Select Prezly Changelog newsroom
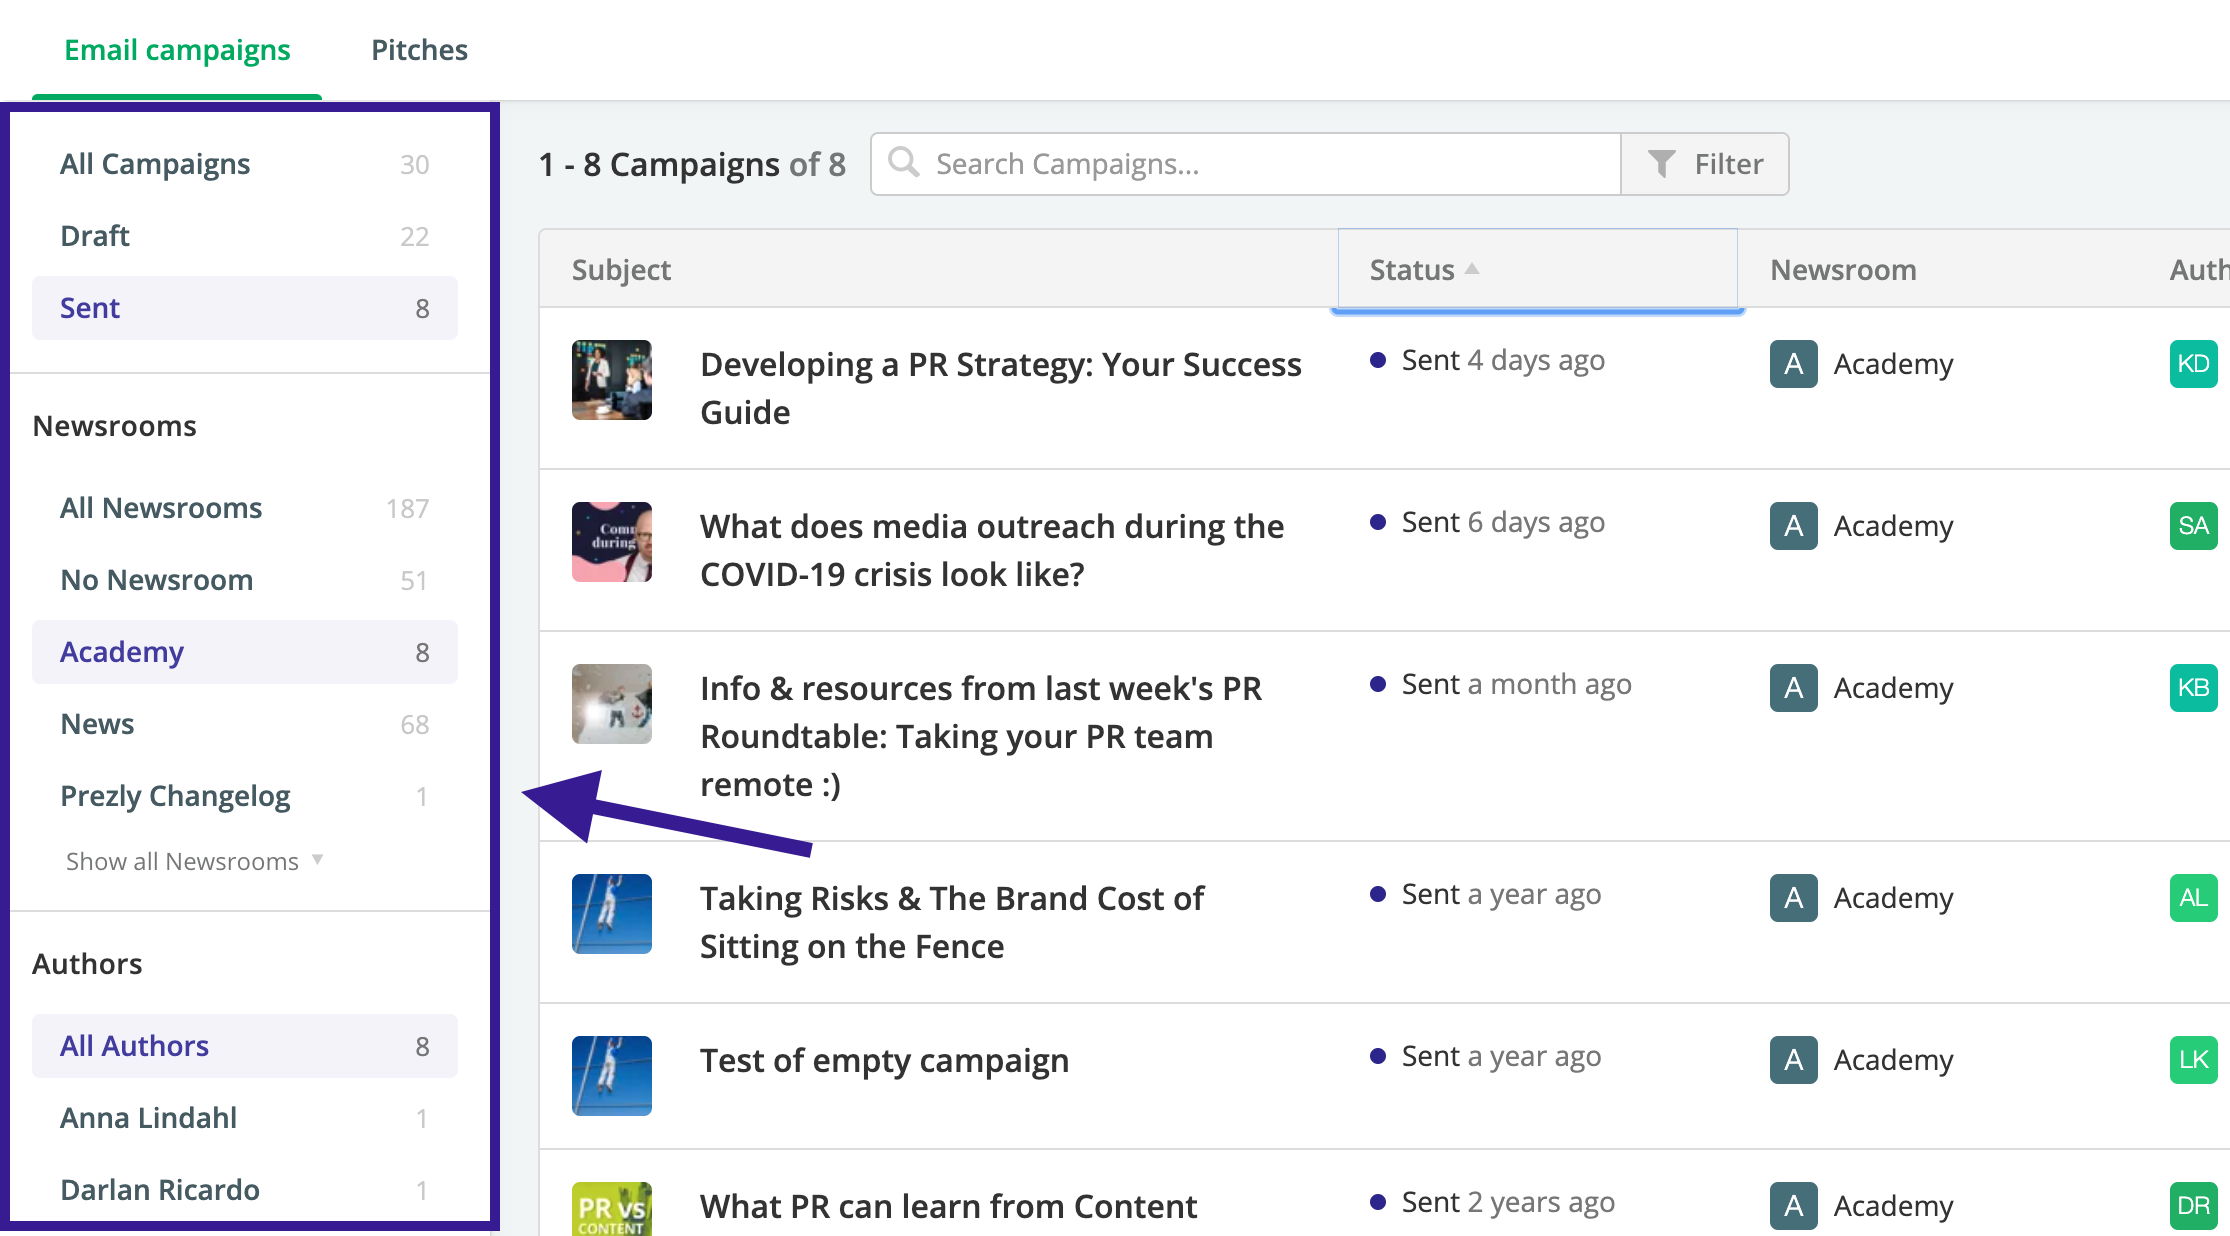 pyautogui.click(x=245, y=796)
